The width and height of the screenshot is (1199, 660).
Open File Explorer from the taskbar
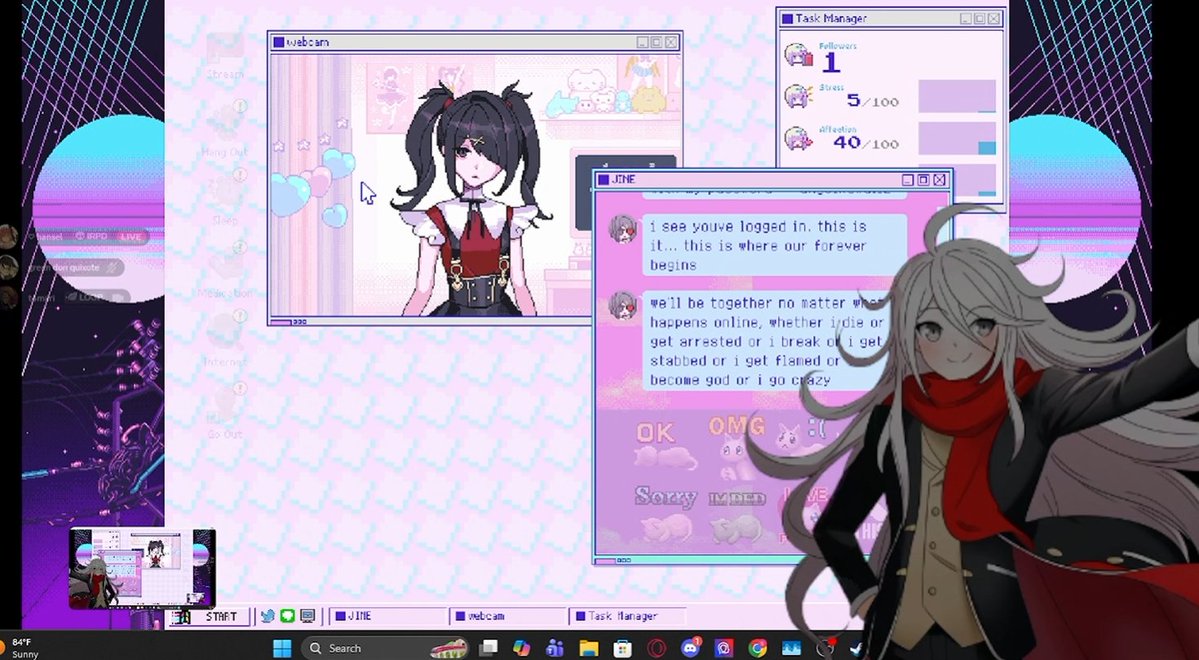pos(589,649)
